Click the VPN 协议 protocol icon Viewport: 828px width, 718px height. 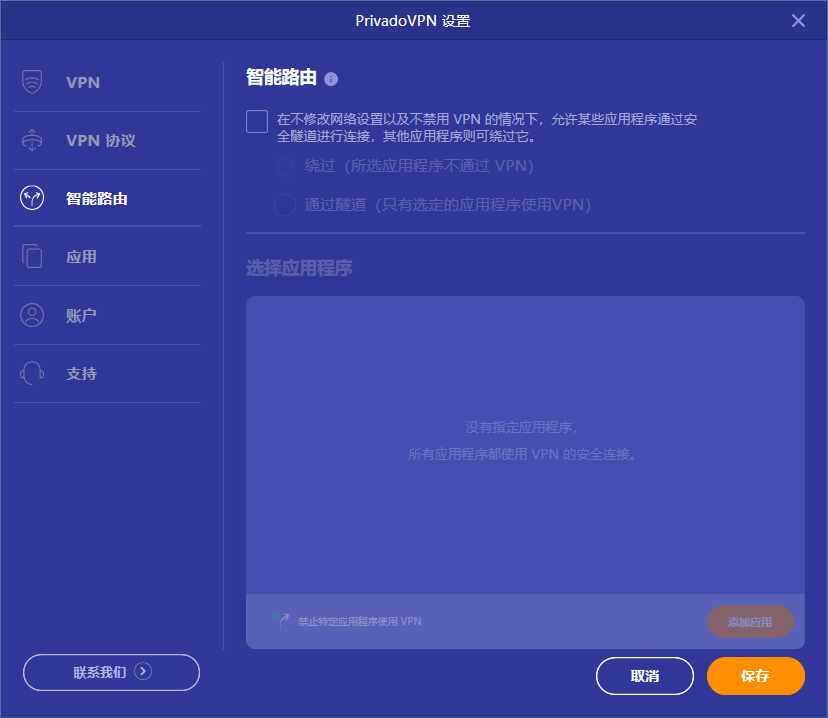pos(32,140)
